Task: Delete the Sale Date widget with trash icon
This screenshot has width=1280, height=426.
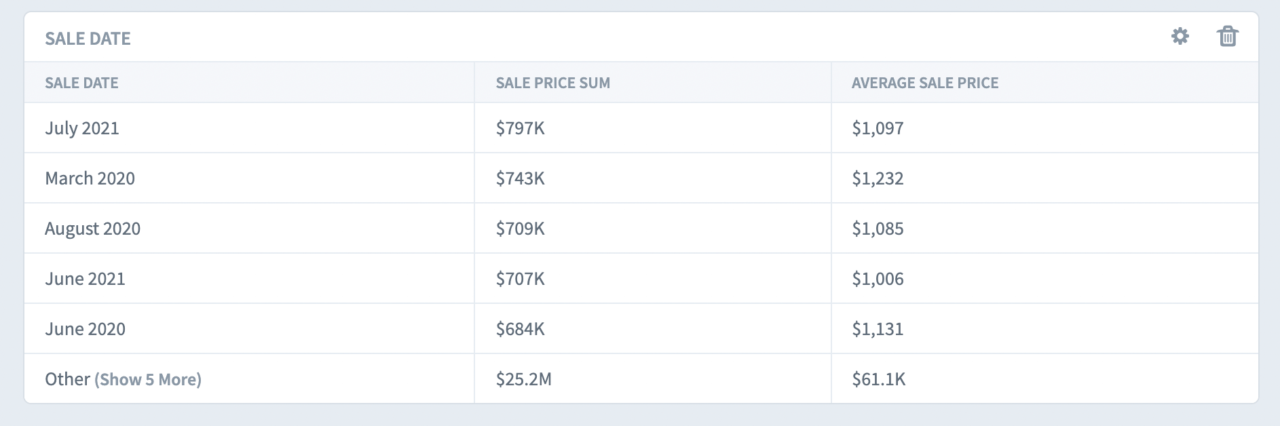Action: tap(1227, 37)
